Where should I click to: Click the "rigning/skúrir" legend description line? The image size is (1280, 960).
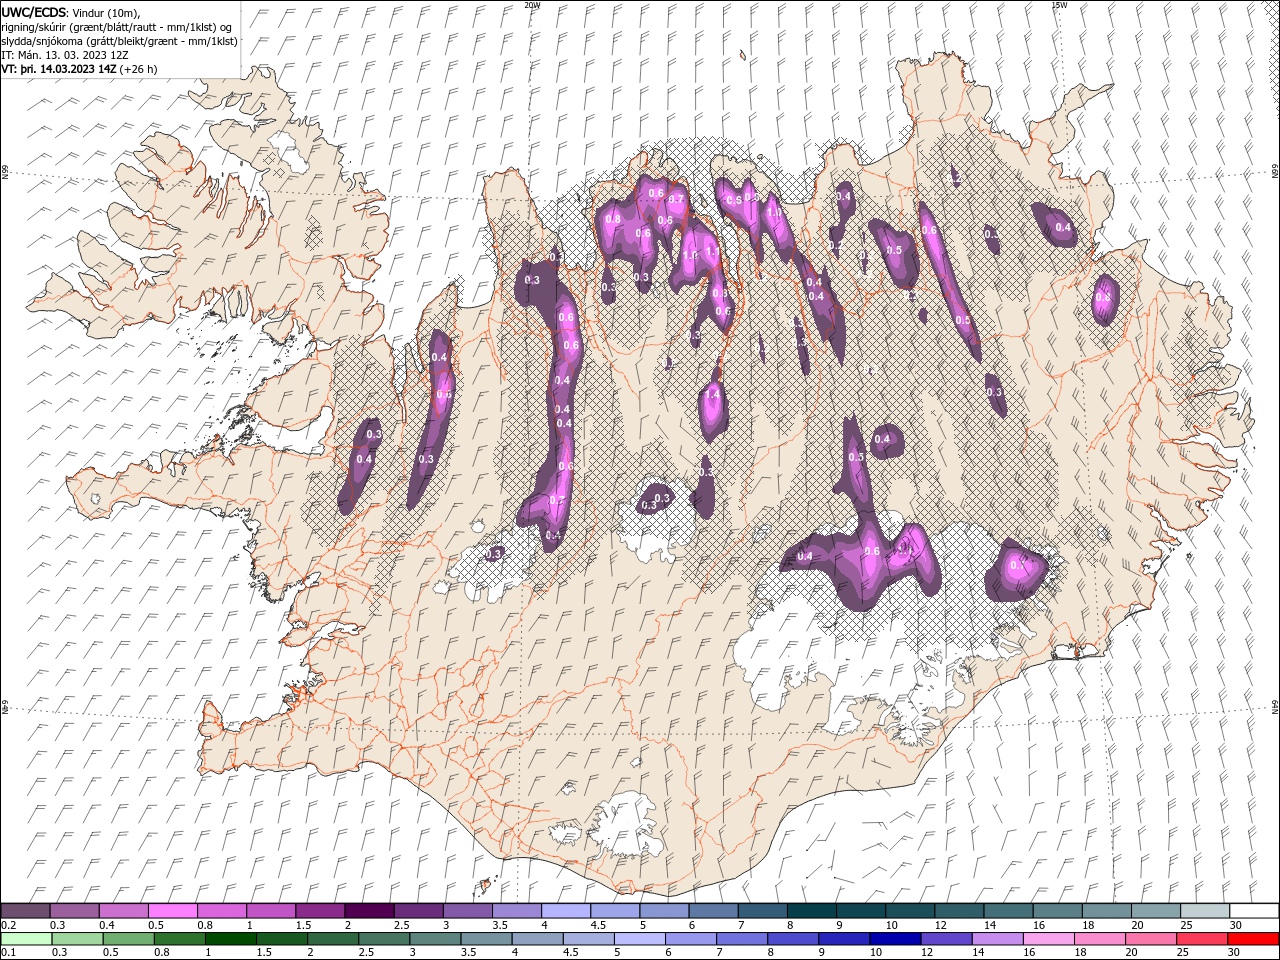[x=115, y=27]
